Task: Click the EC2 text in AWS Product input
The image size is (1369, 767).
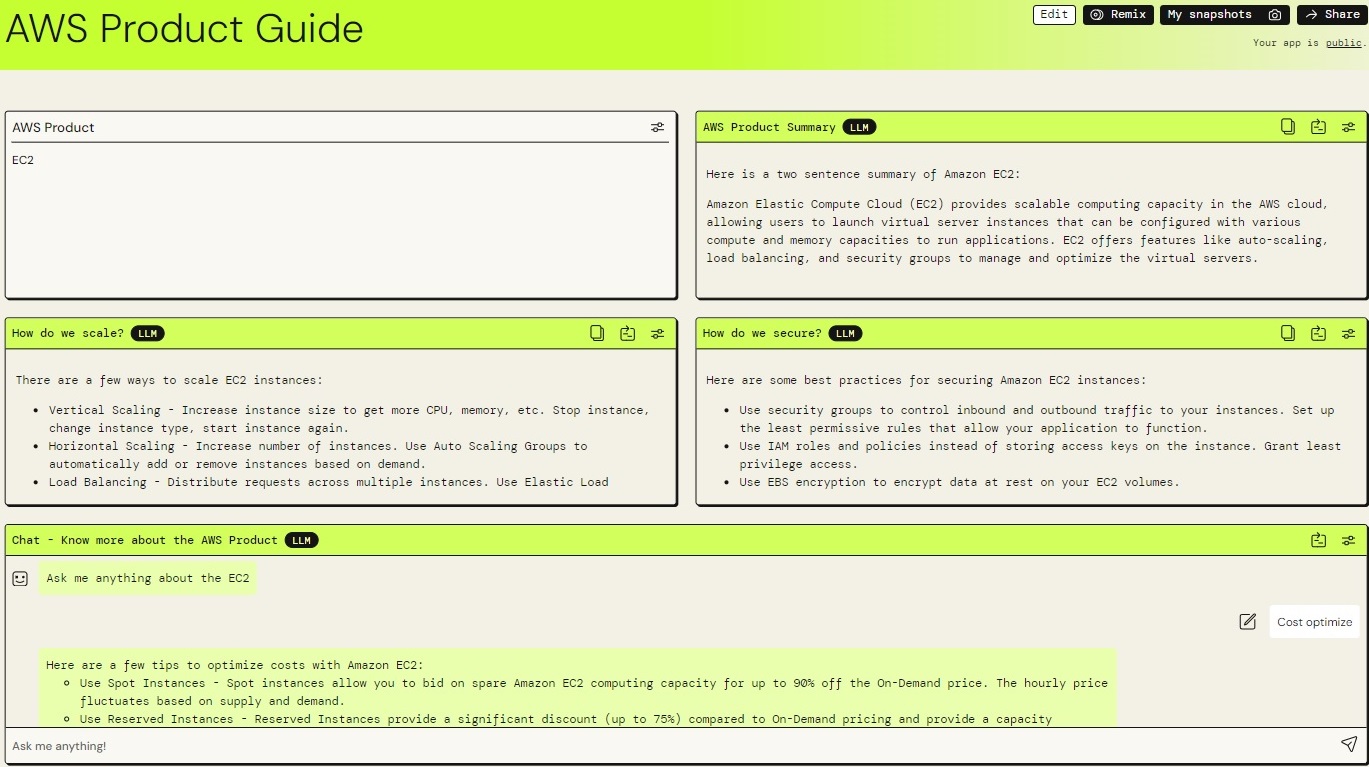Action: [23, 160]
